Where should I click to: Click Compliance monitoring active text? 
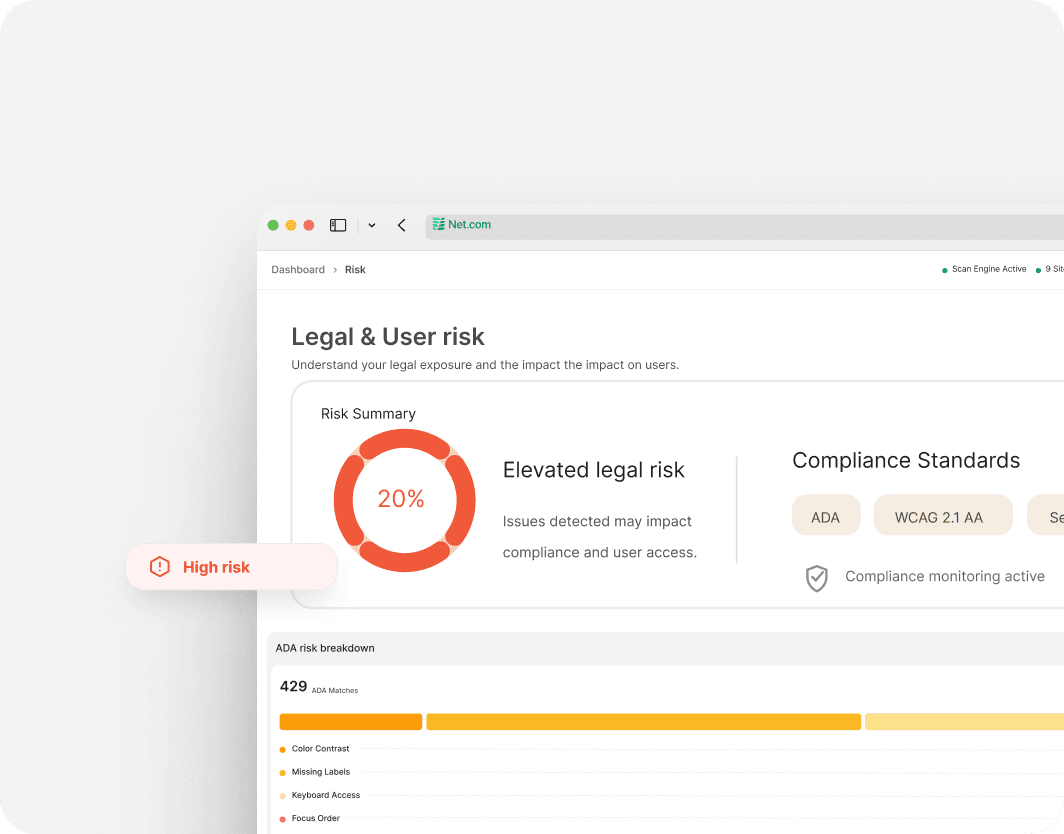tap(945, 576)
